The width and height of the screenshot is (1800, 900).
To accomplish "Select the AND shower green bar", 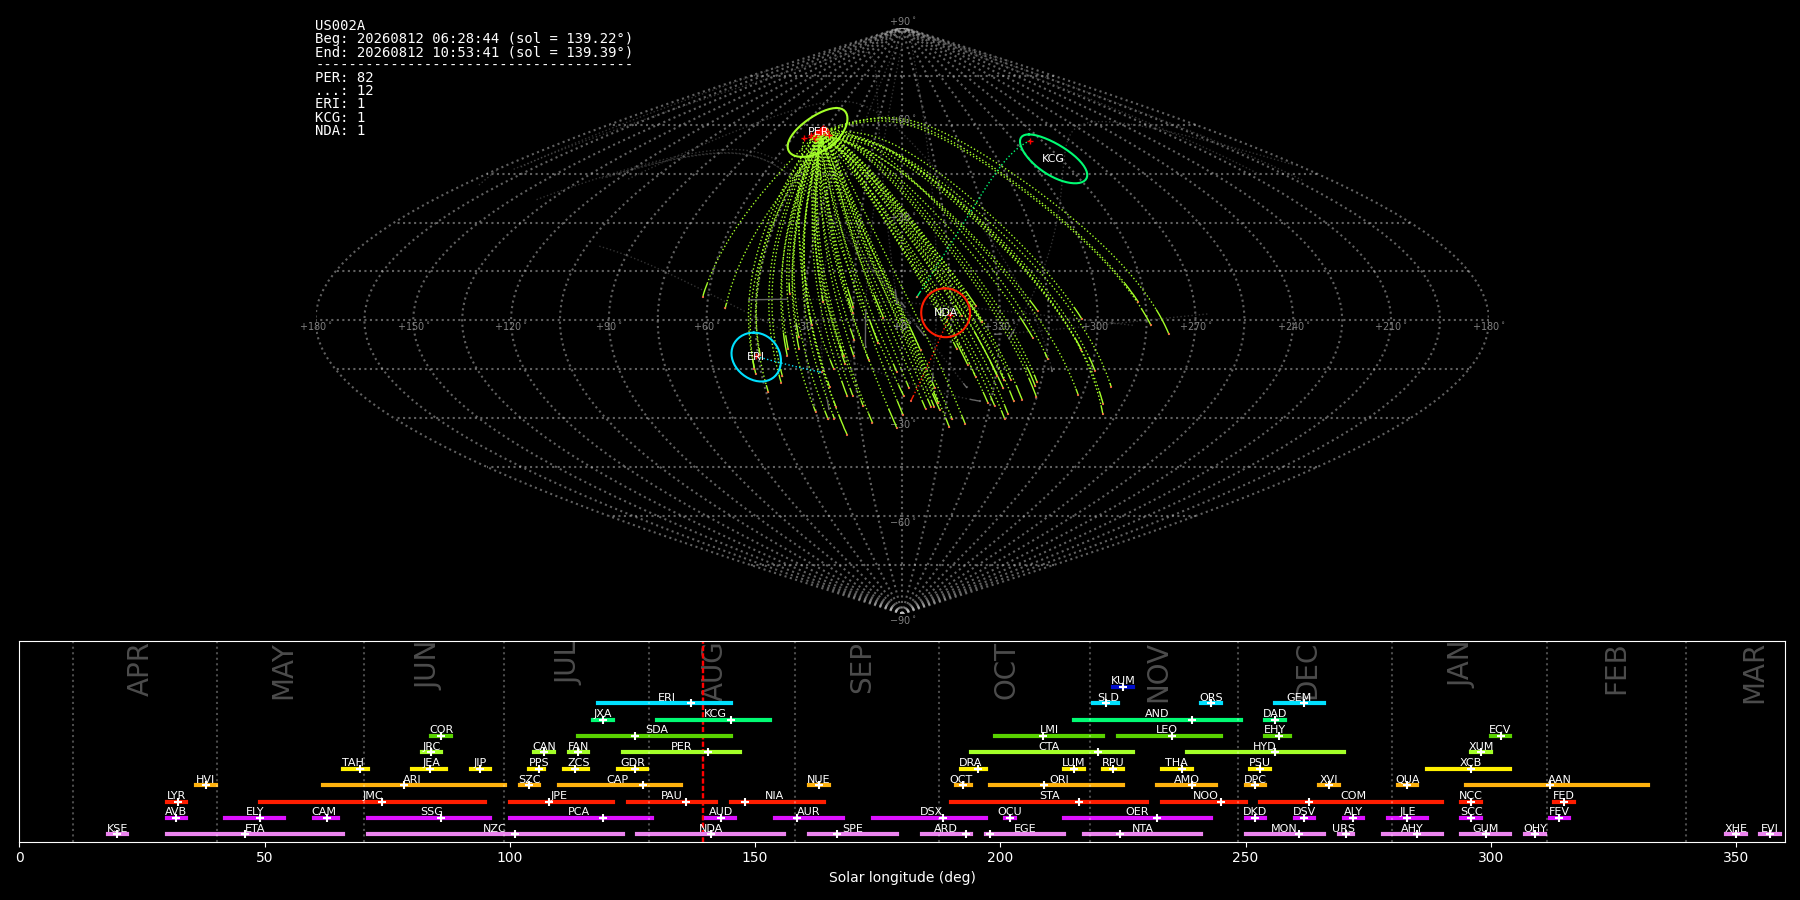I will 1157,719.
